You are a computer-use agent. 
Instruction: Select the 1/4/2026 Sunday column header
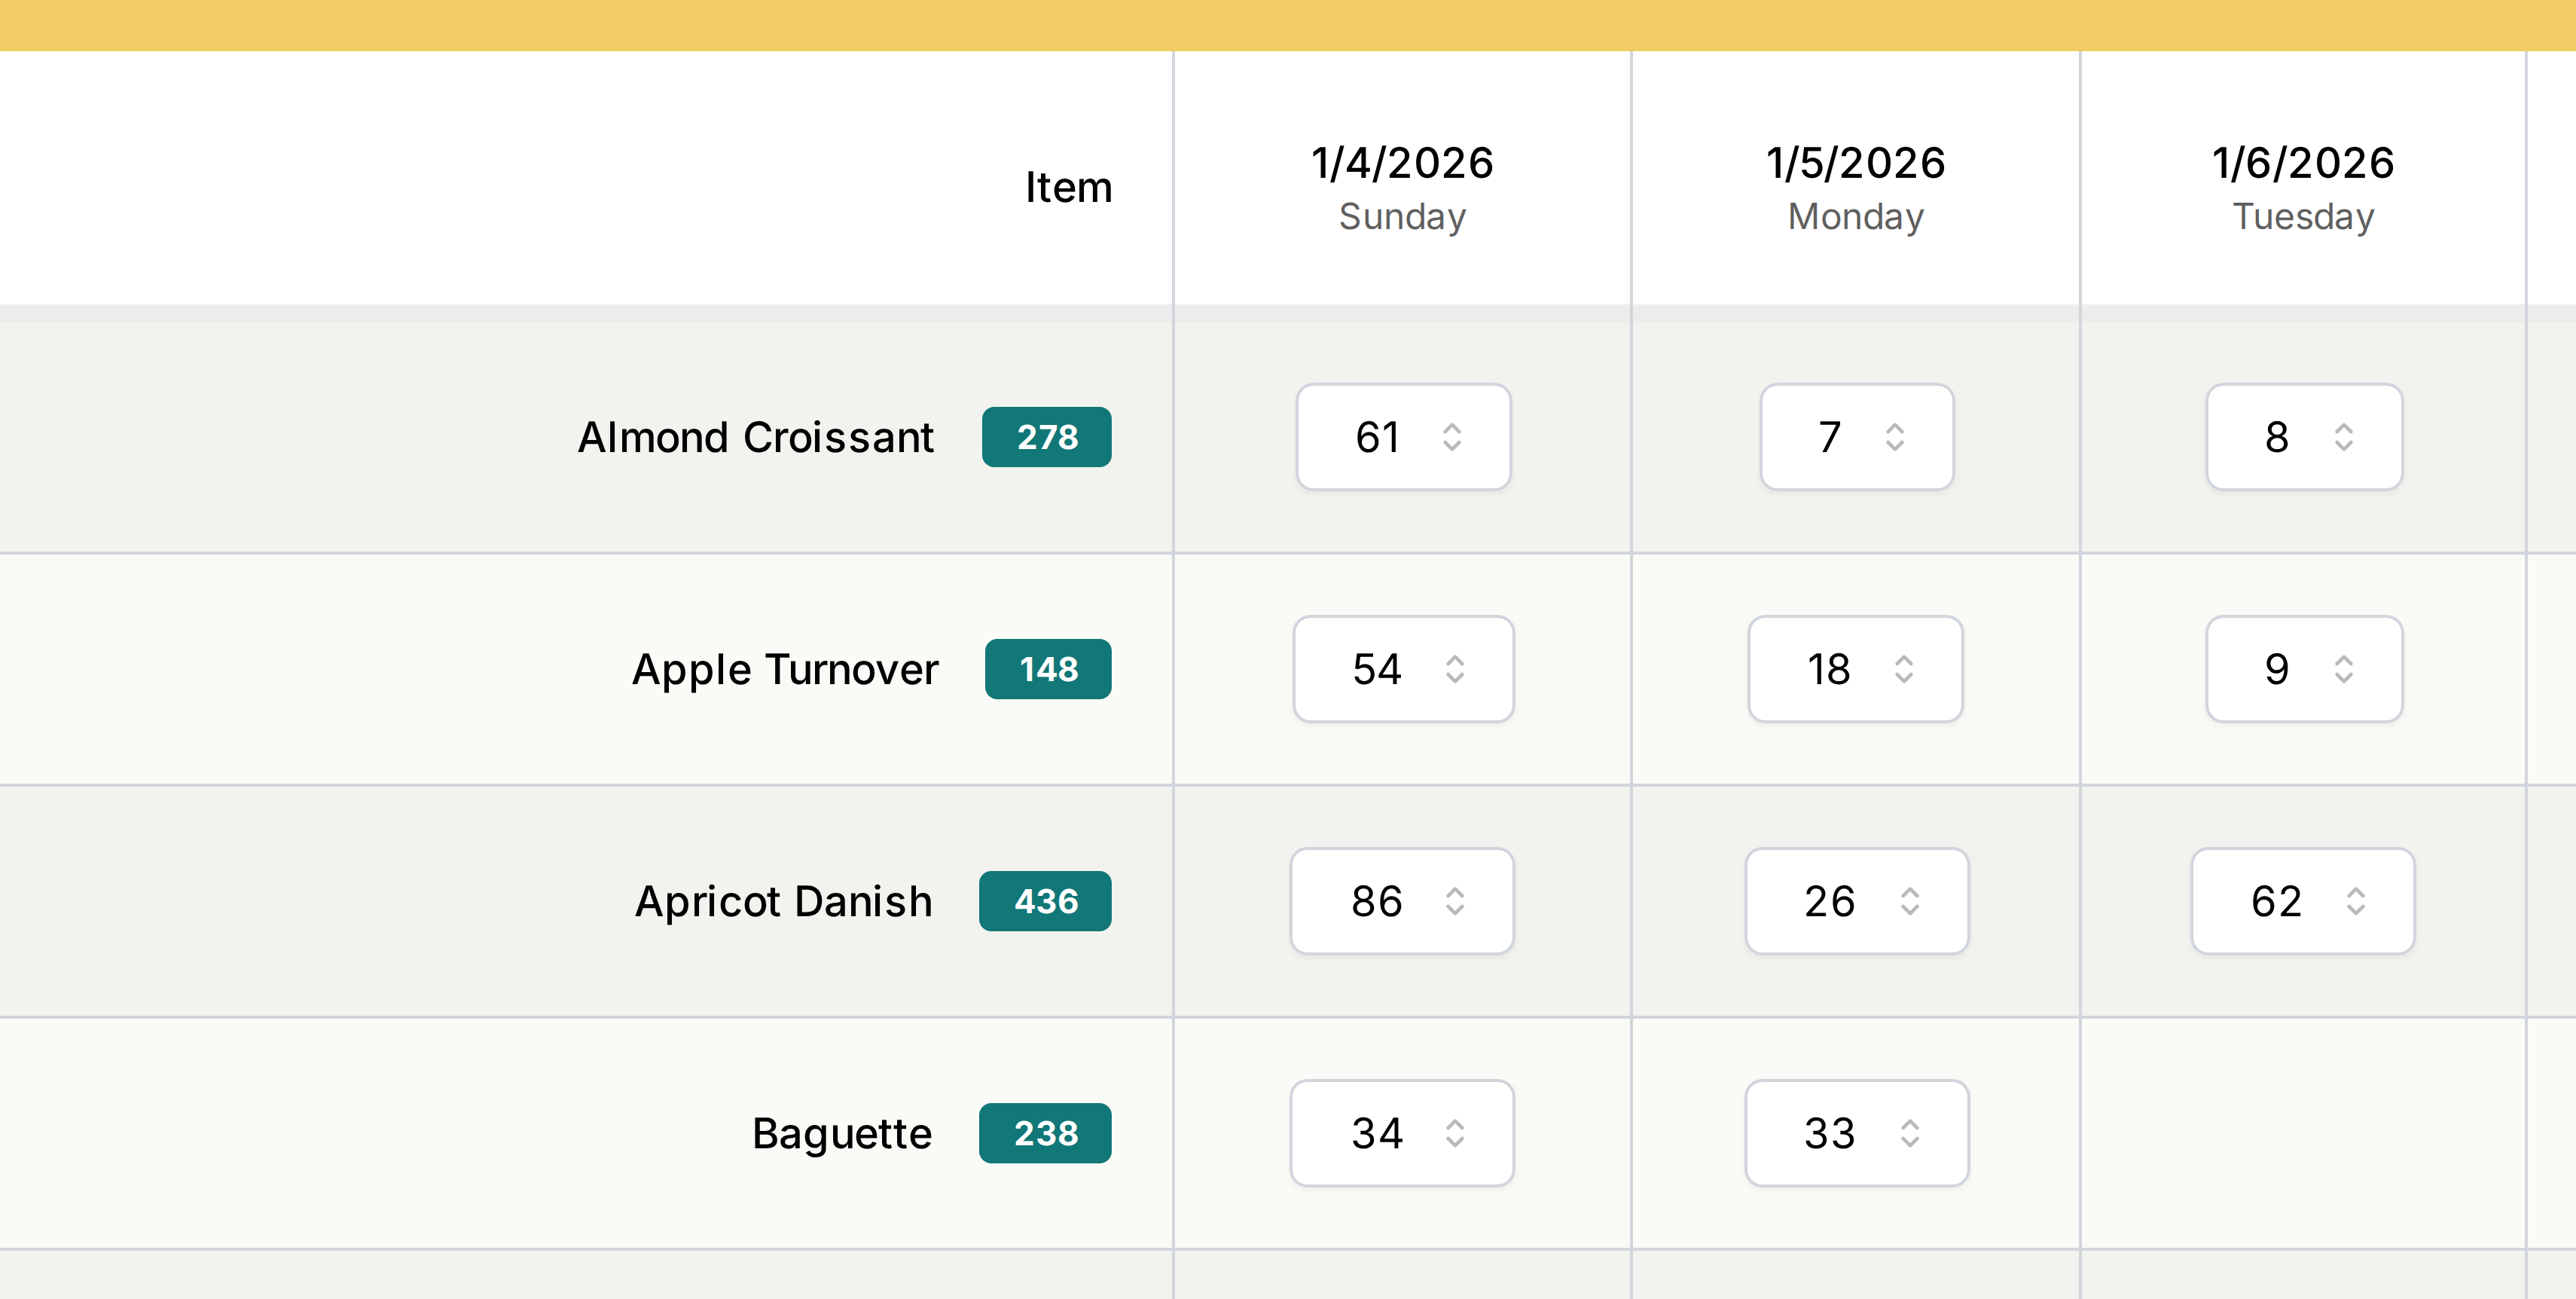pos(1402,187)
